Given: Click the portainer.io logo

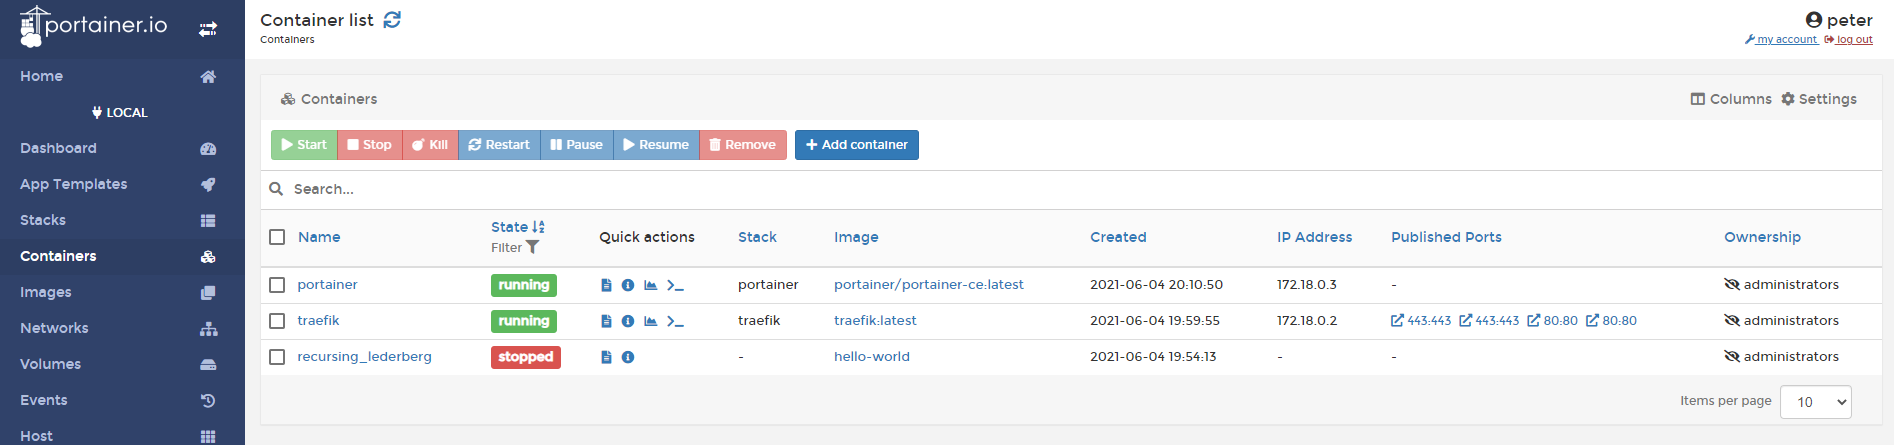Looking at the screenshot, I should coord(94,26).
